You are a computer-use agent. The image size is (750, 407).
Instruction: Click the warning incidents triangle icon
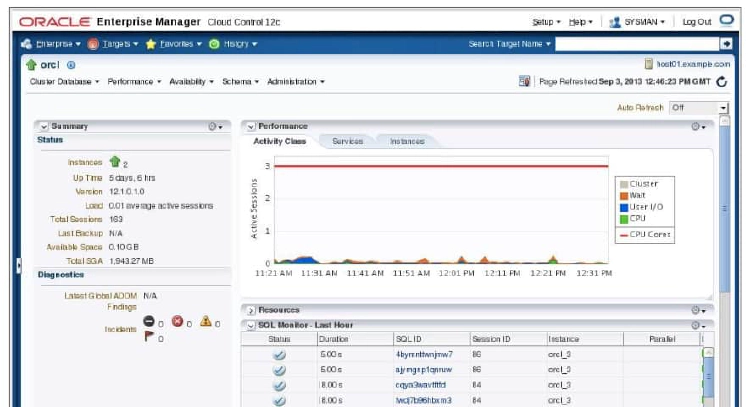point(206,321)
